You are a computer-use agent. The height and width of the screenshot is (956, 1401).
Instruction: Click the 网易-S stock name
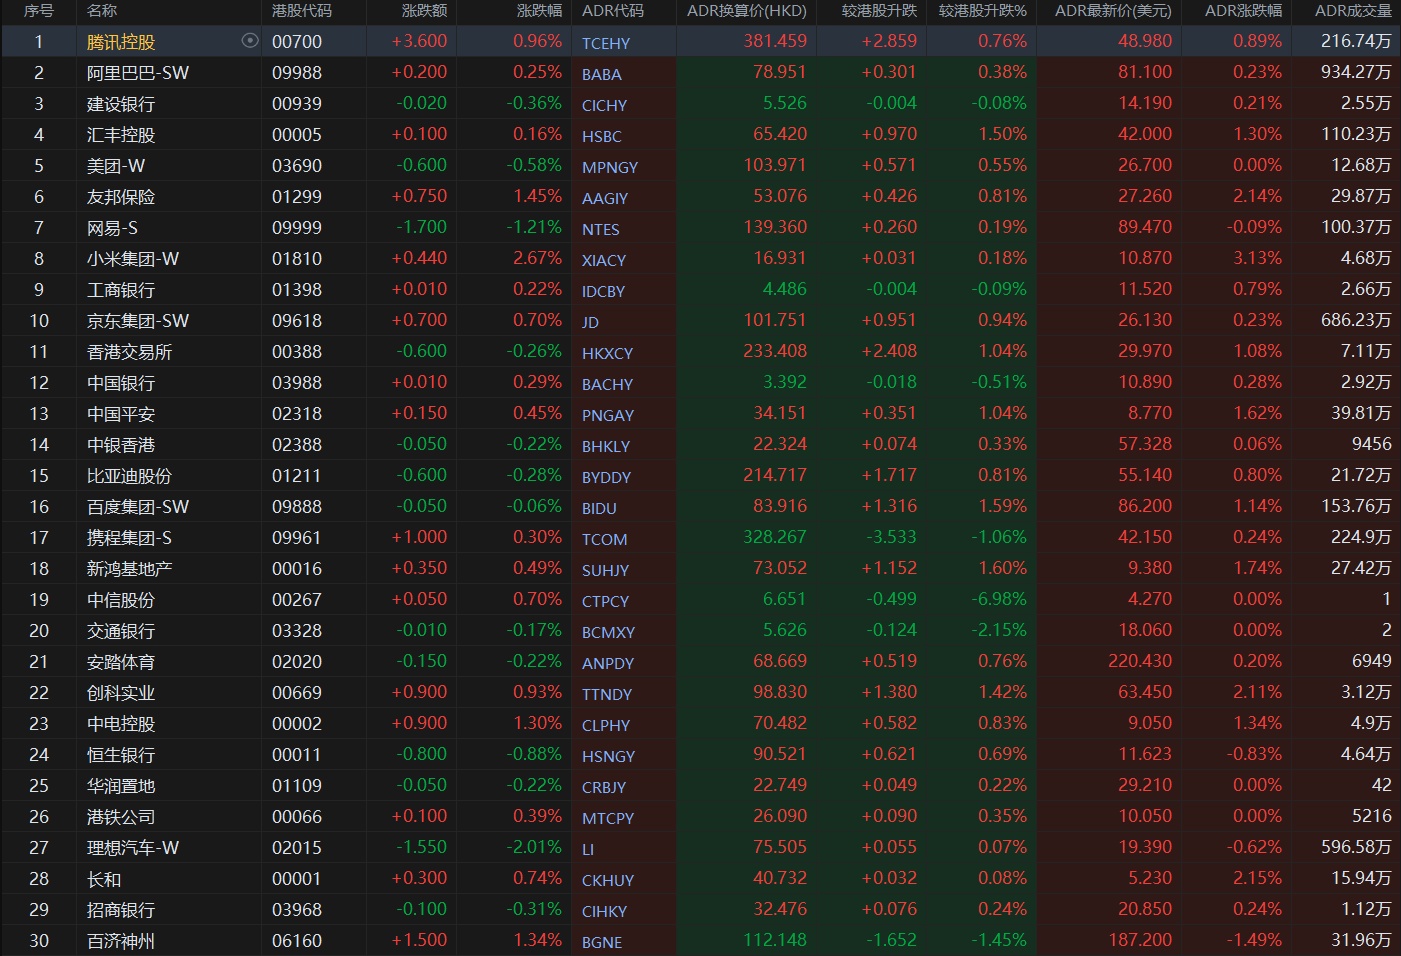click(x=112, y=228)
